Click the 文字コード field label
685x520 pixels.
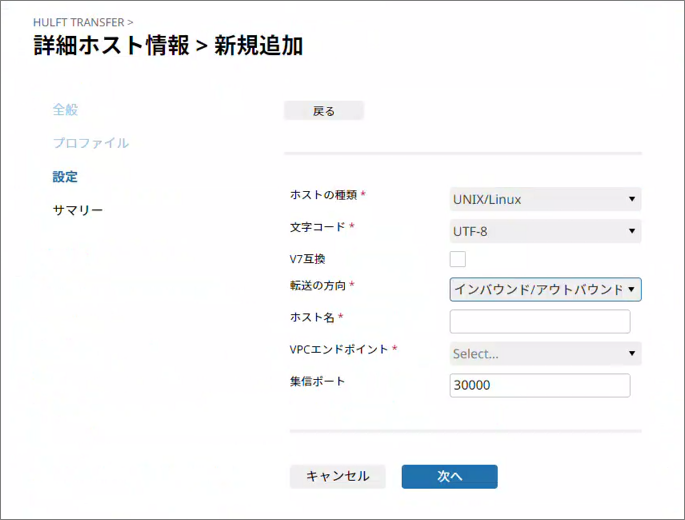tap(316, 227)
